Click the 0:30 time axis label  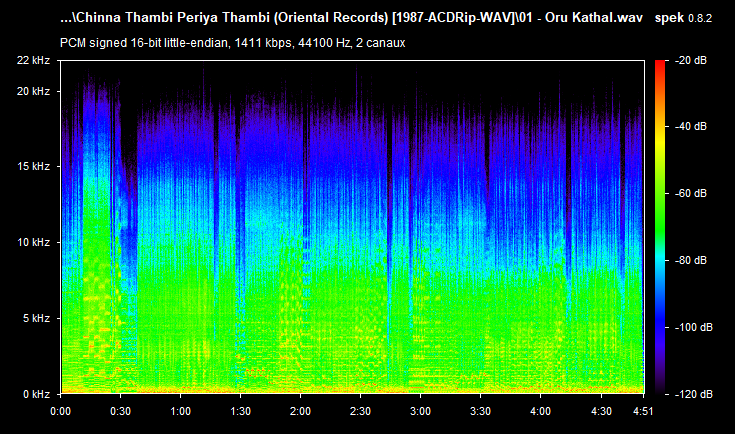[x=120, y=412]
